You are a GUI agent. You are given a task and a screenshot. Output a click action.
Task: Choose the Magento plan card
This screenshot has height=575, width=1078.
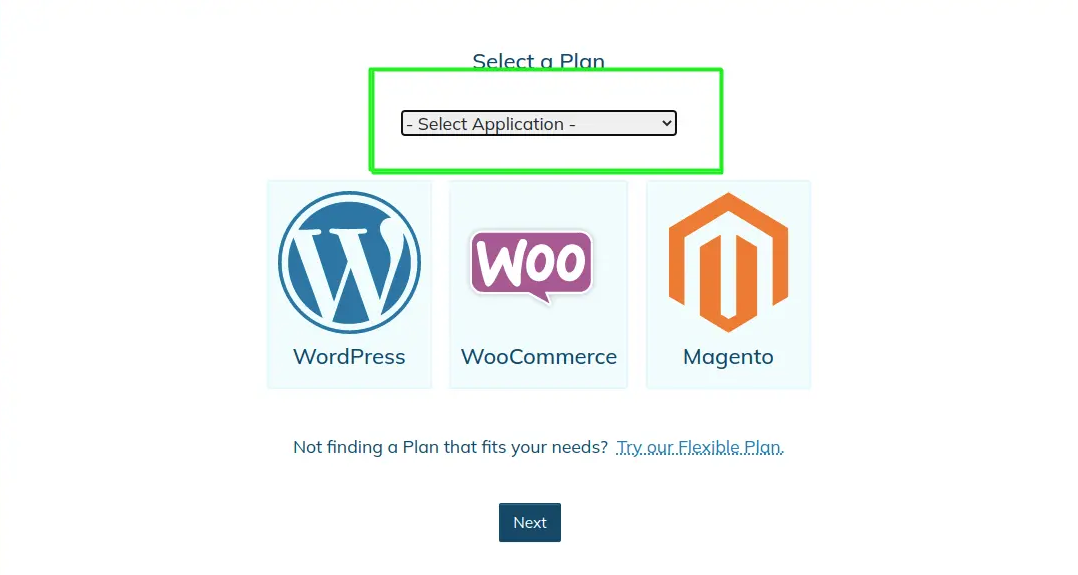coord(728,285)
